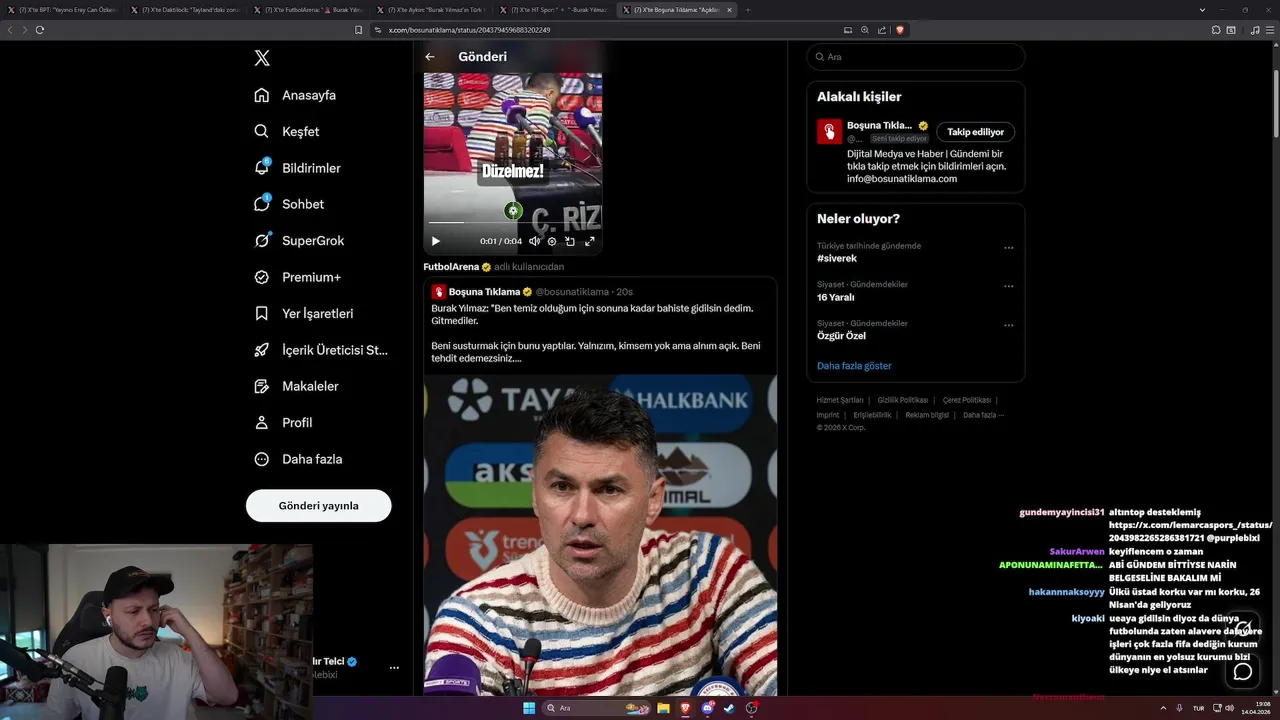Expand Daha fazla footer menu

click(x=983, y=415)
